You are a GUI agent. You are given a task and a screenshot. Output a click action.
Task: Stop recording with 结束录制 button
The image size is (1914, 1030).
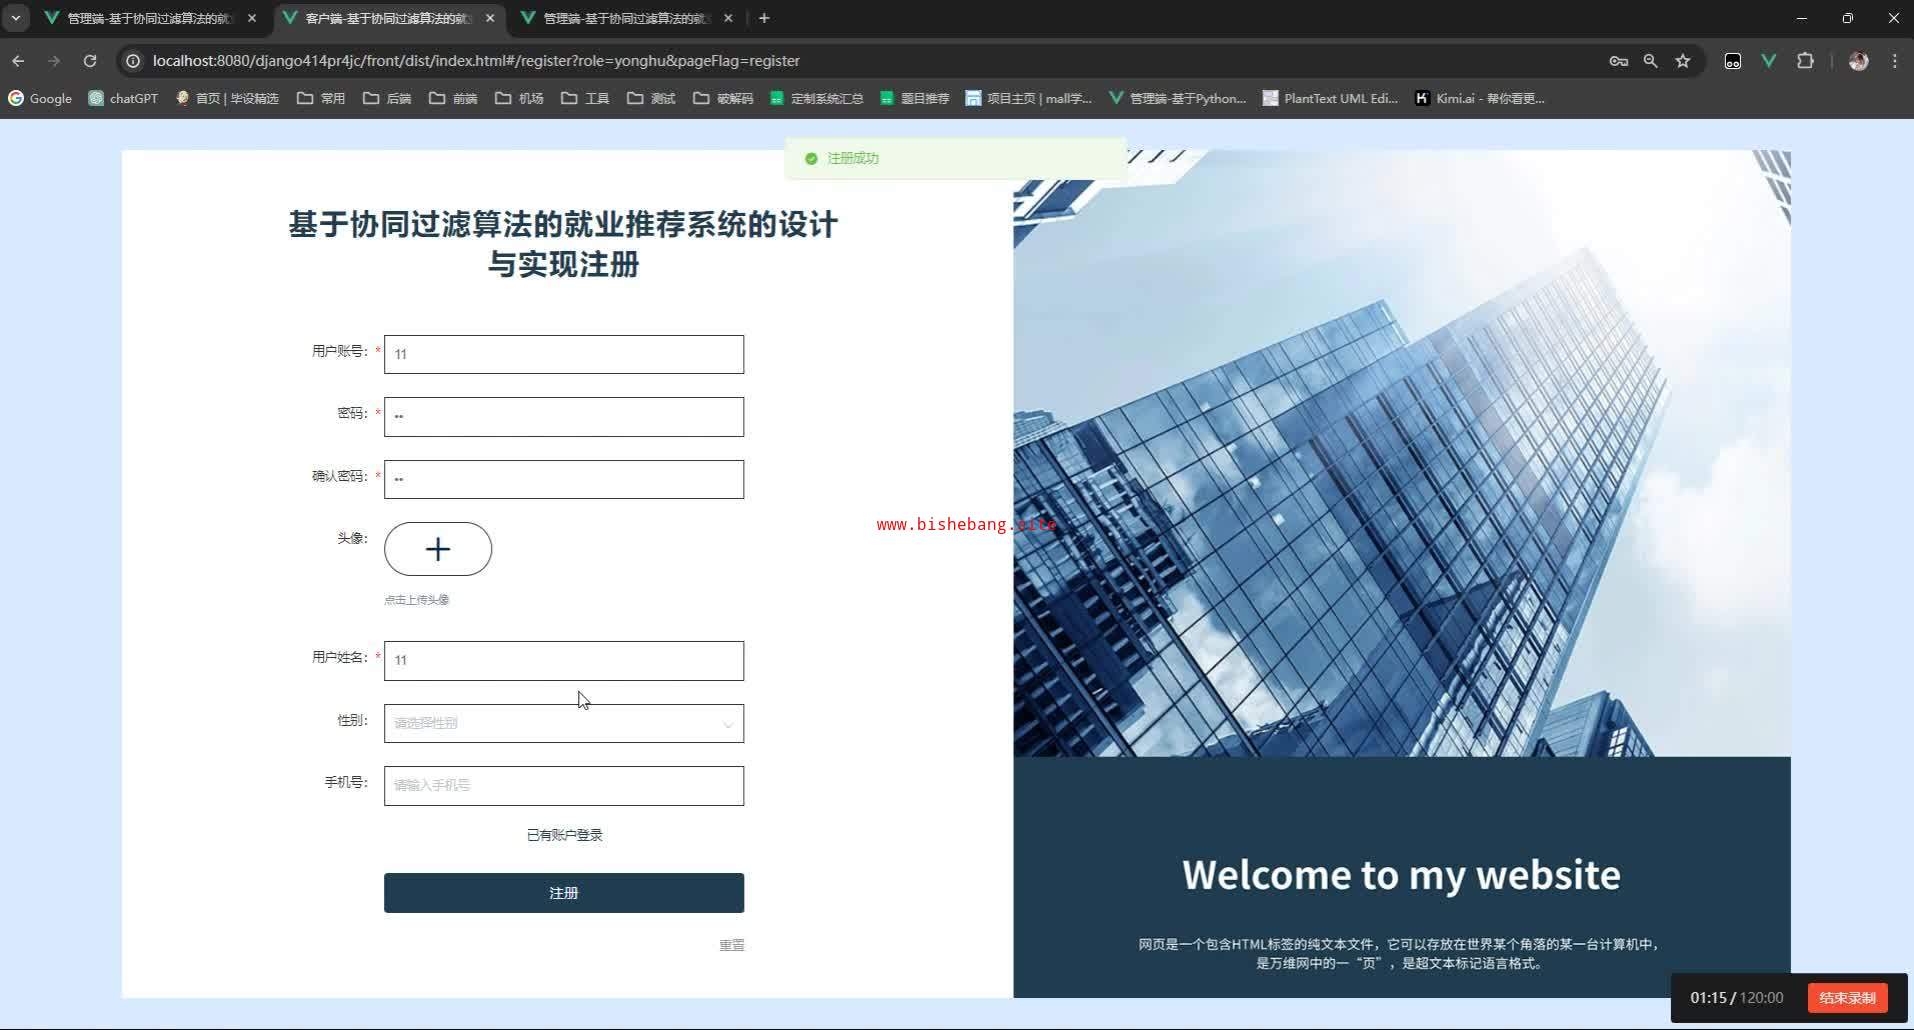click(x=1847, y=998)
